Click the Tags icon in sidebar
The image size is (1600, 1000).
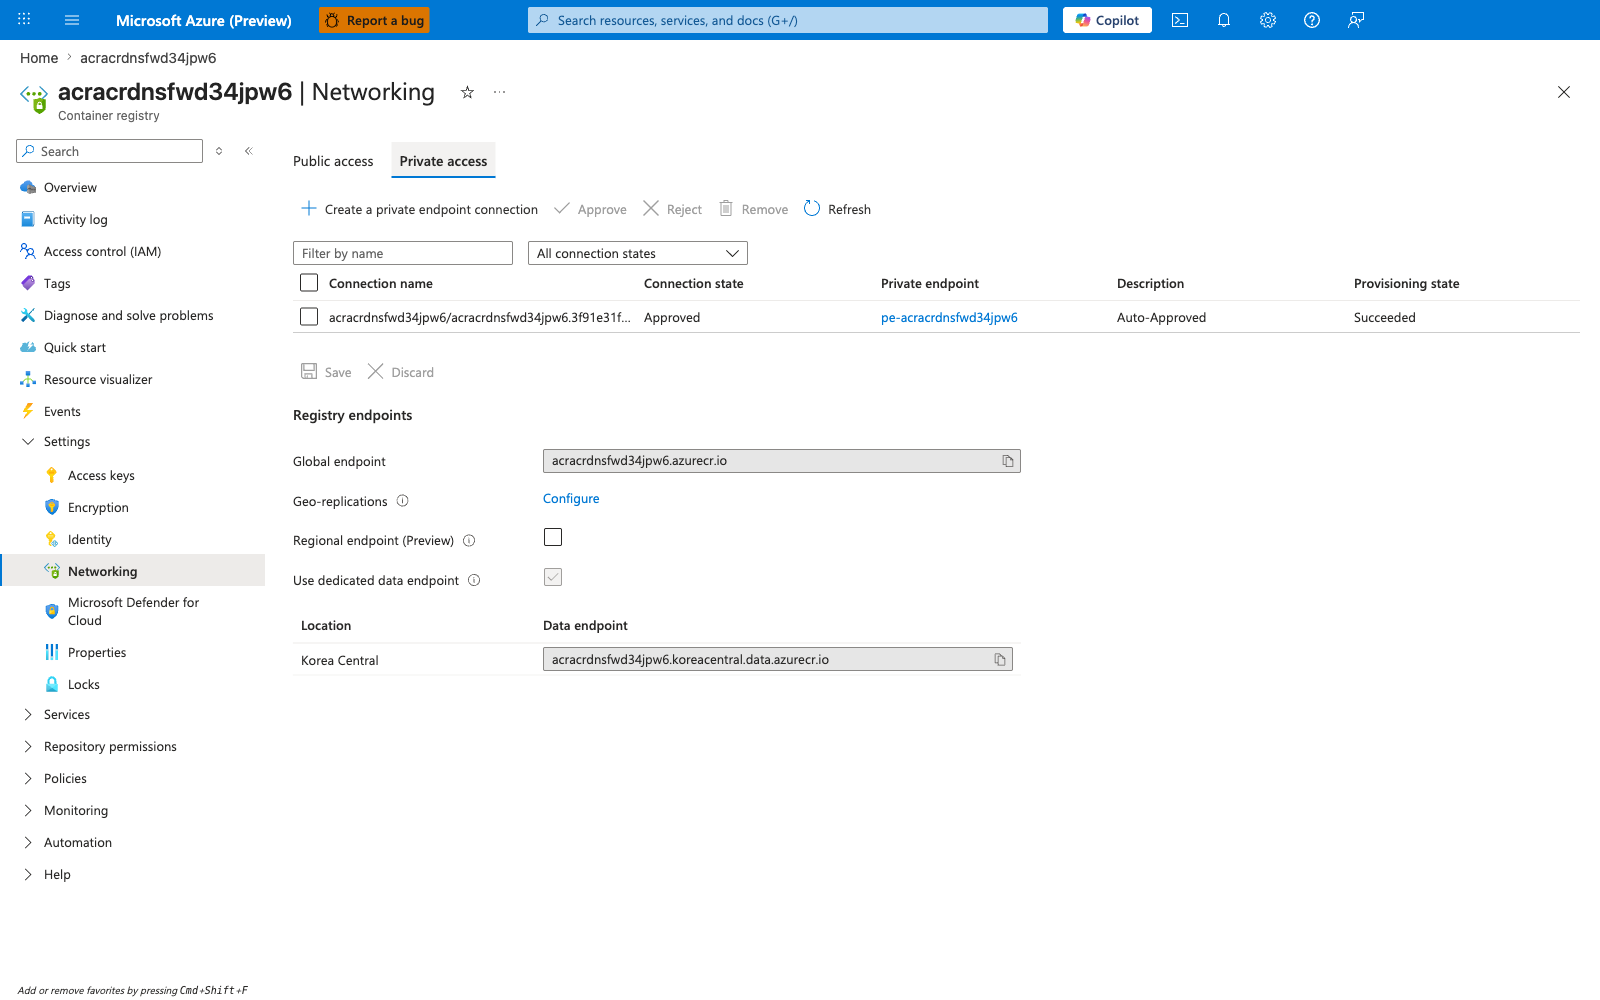tap(28, 283)
